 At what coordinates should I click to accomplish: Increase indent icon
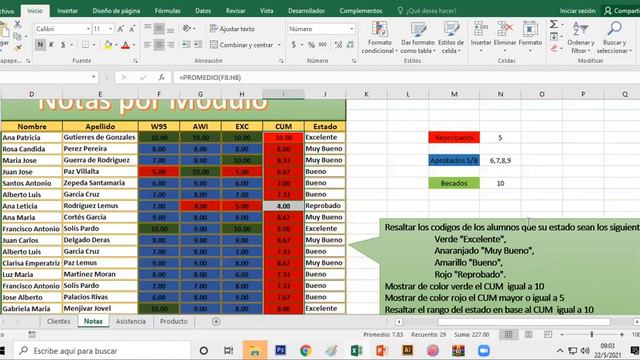coord(198,44)
